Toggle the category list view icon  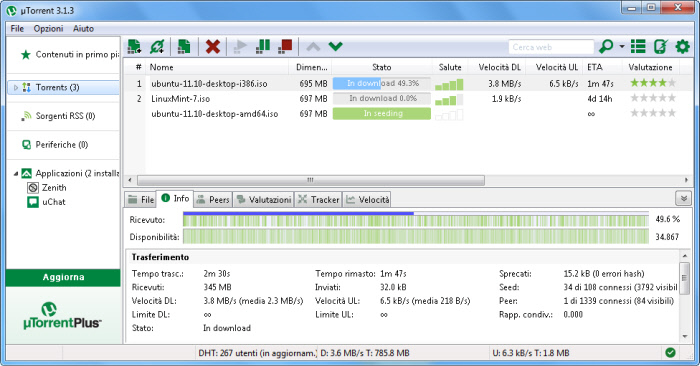[638, 46]
